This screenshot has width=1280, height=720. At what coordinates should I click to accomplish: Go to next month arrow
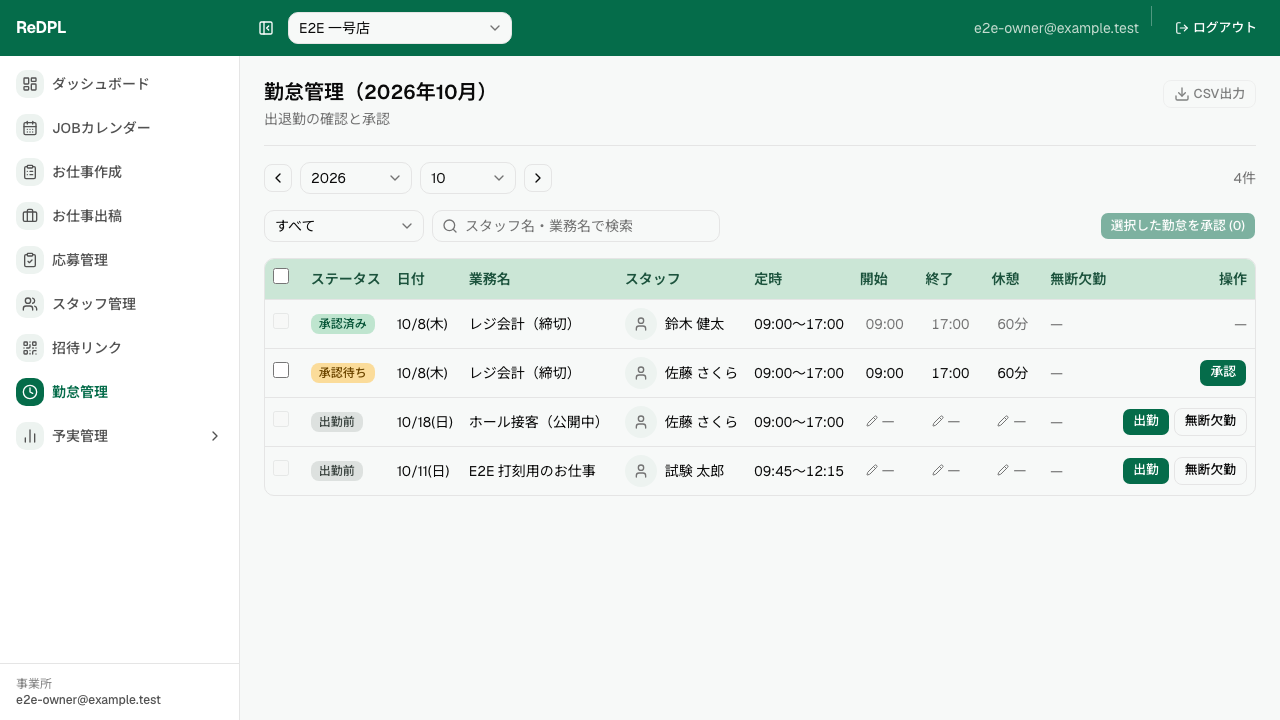[538, 178]
